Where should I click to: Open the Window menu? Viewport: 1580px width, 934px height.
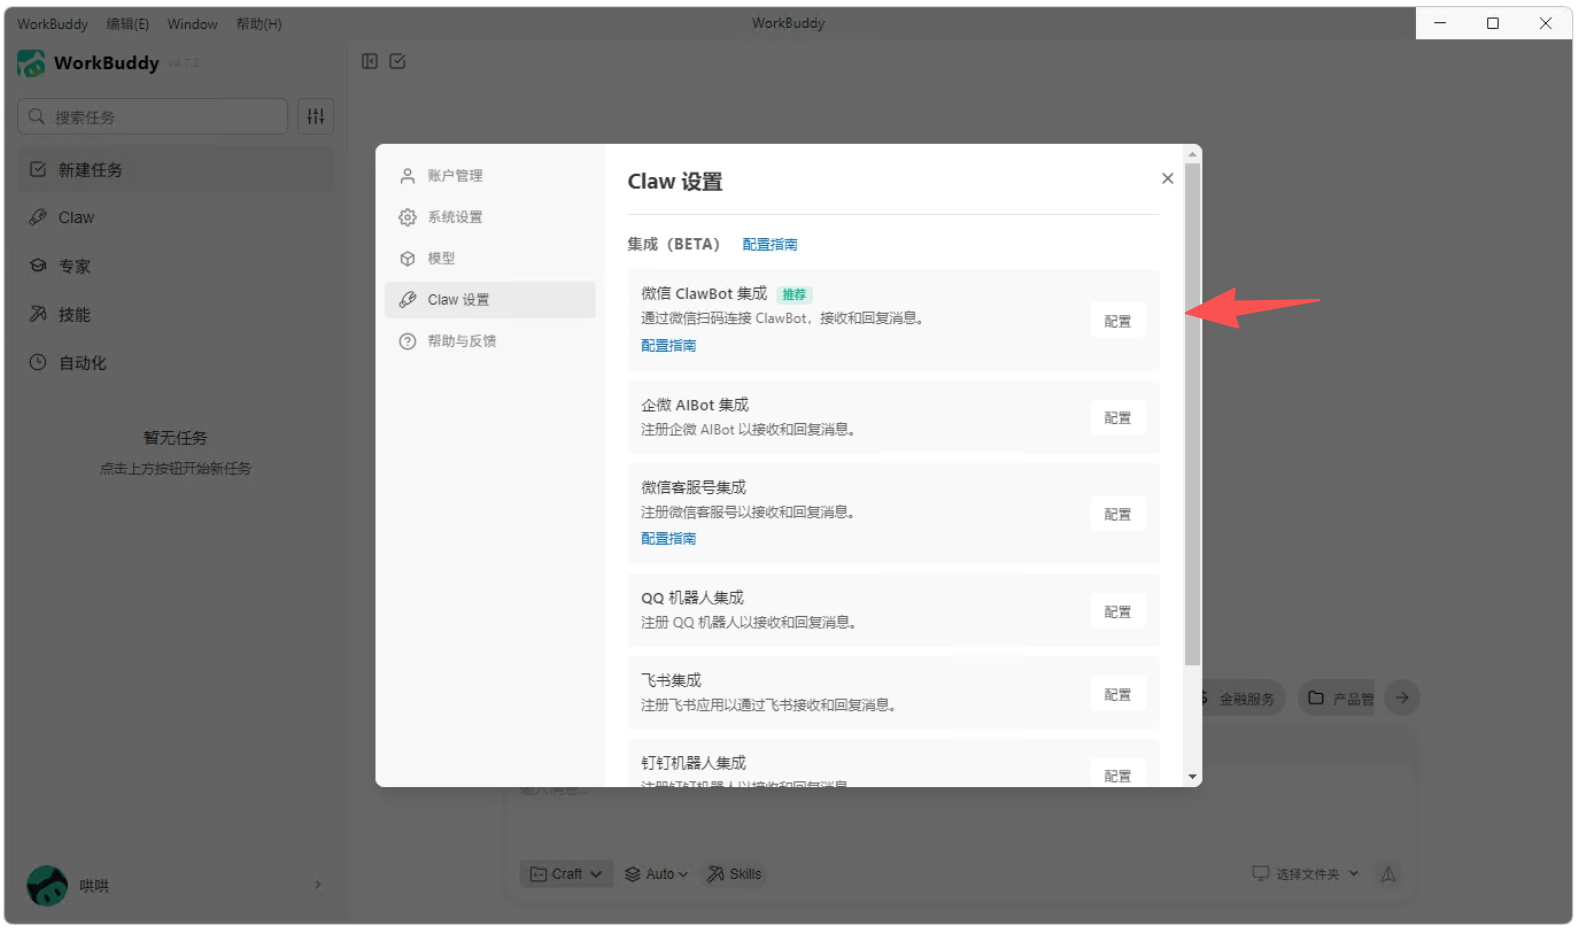click(x=192, y=24)
